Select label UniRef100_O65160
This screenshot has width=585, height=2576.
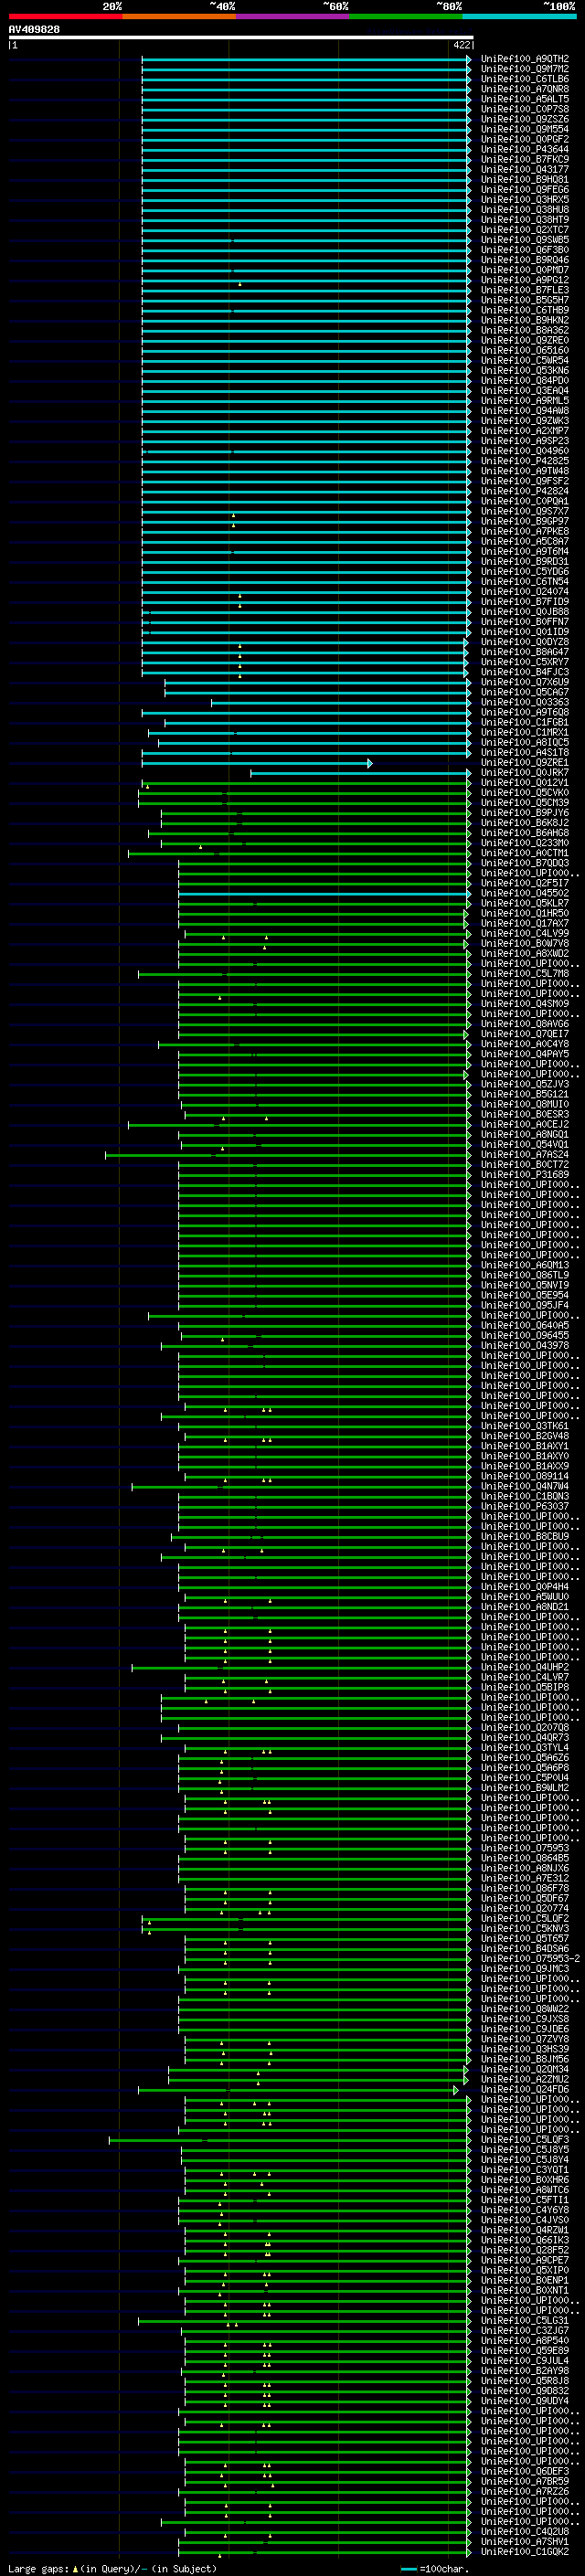pos(525,351)
